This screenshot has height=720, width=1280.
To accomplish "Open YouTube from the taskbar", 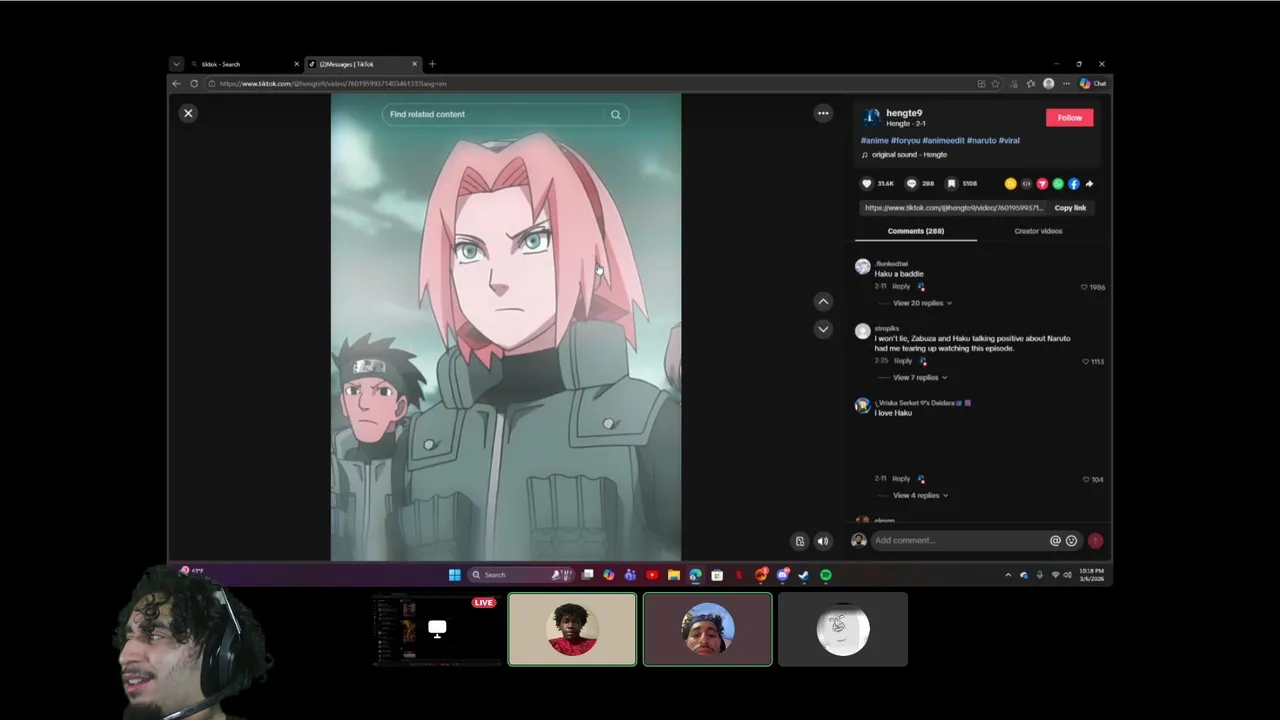I will (652, 575).
